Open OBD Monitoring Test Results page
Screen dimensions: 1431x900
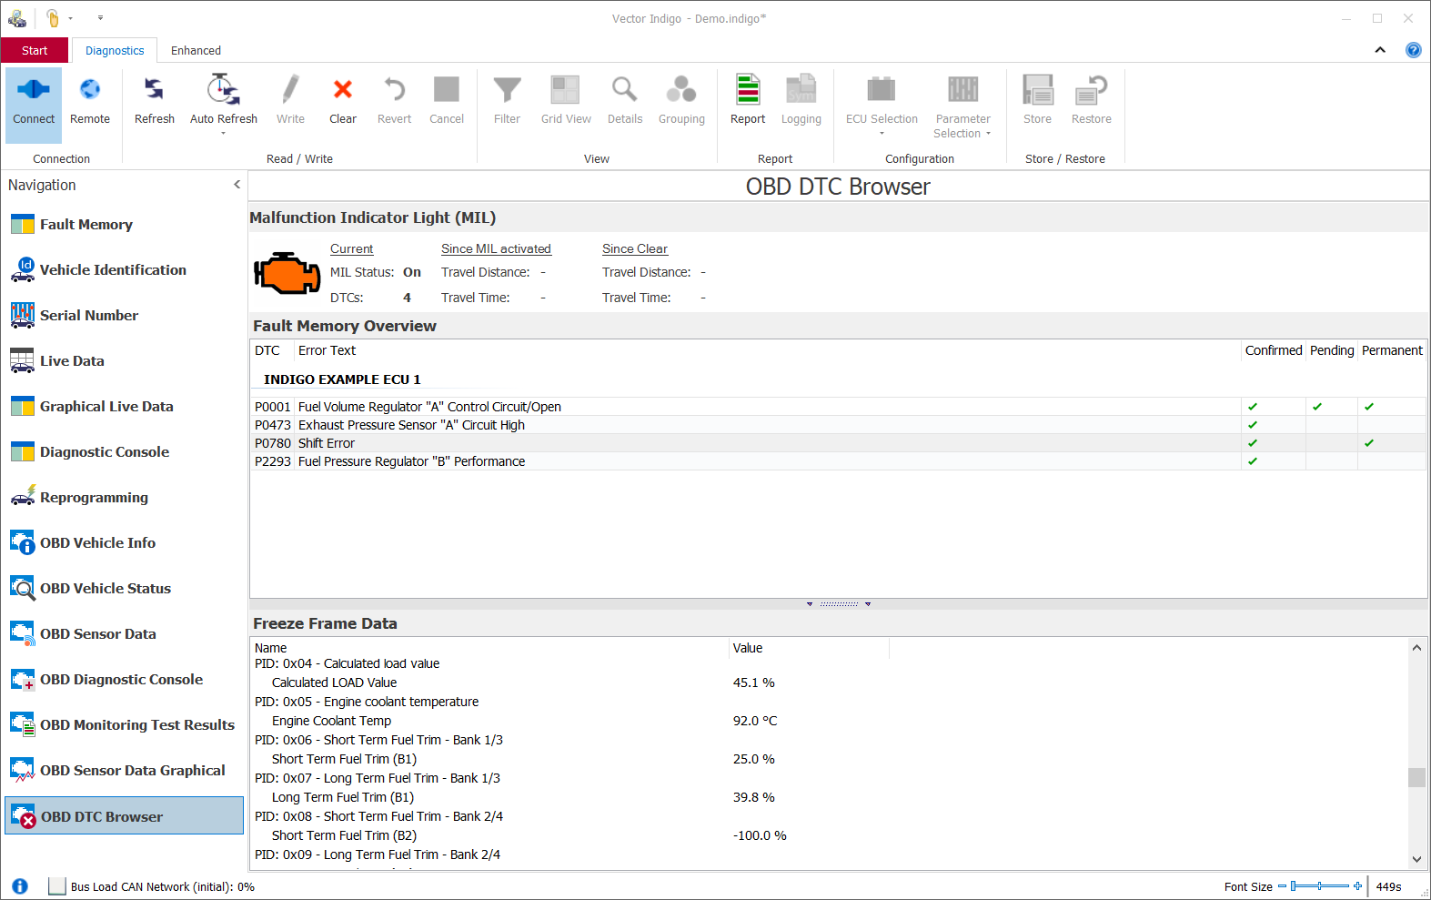click(x=124, y=725)
